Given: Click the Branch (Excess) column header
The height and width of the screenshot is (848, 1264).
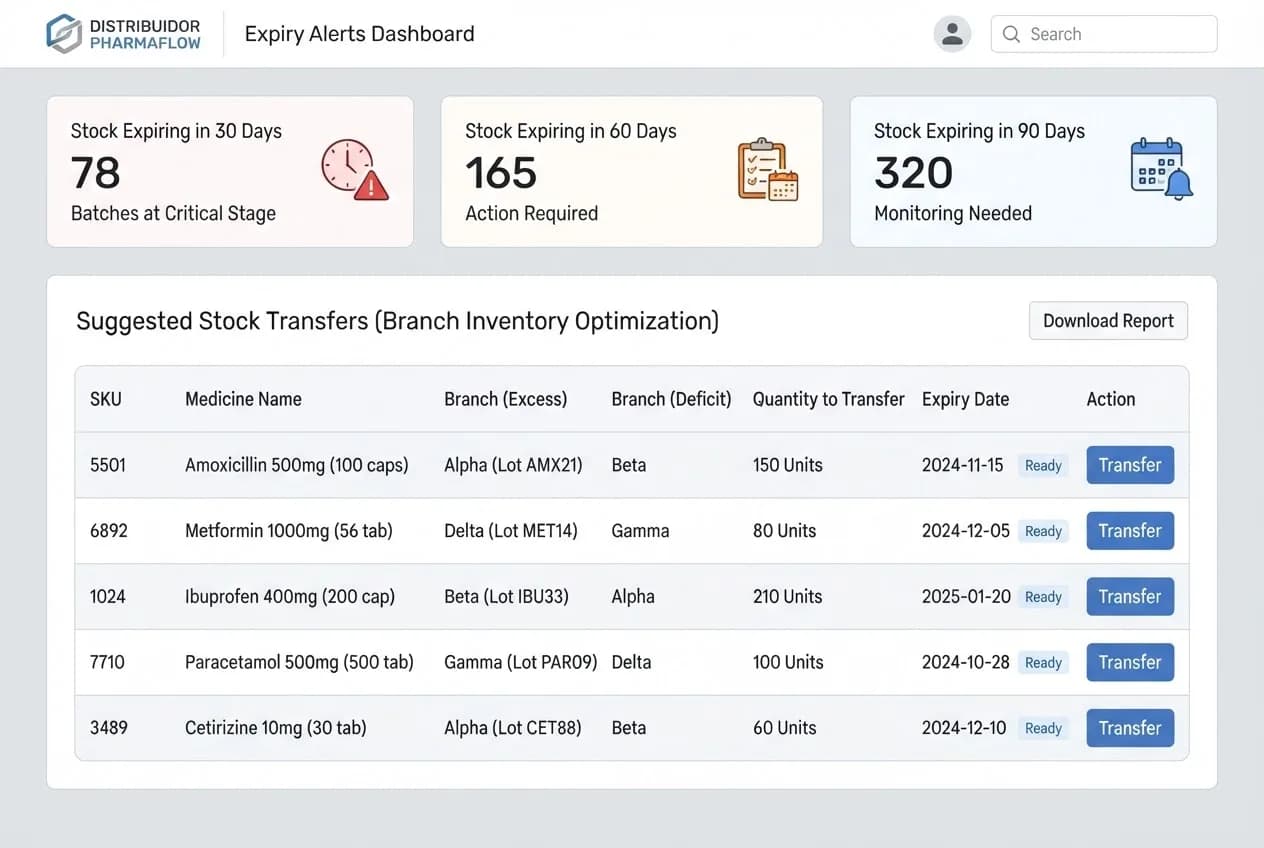Looking at the screenshot, I should (x=505, y=399).
